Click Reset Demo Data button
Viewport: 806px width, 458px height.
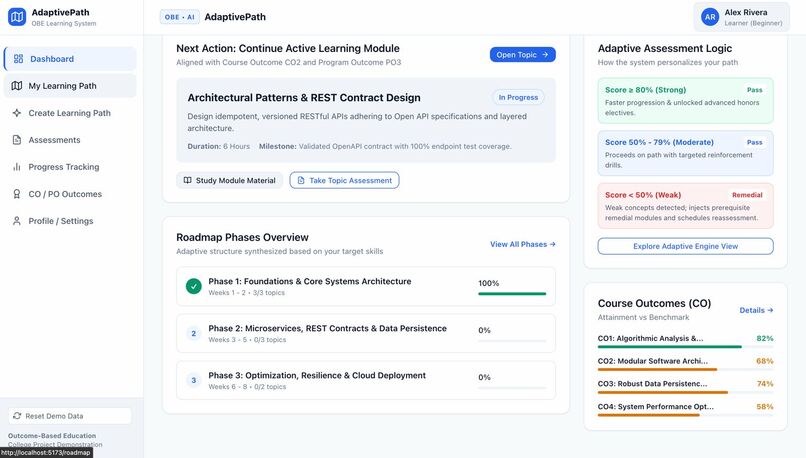click(70, 416)
